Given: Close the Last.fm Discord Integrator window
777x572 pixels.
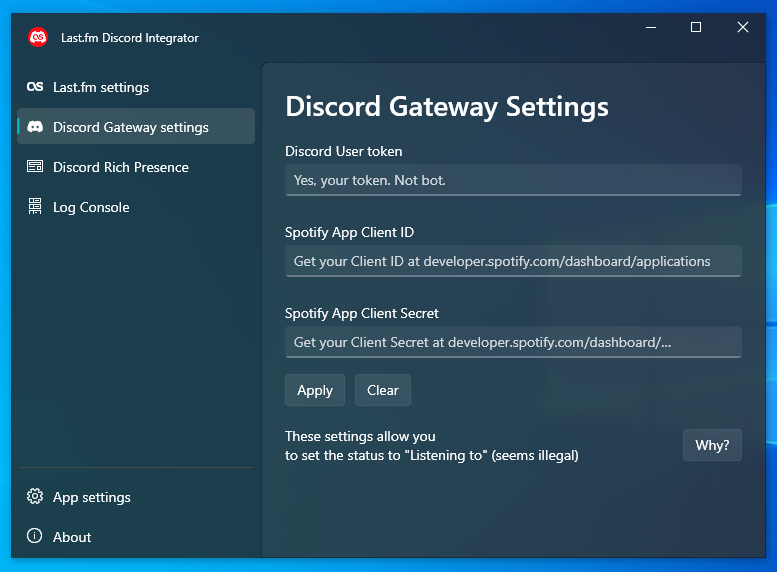Looking at the screenshot, I should click(742, 27).
